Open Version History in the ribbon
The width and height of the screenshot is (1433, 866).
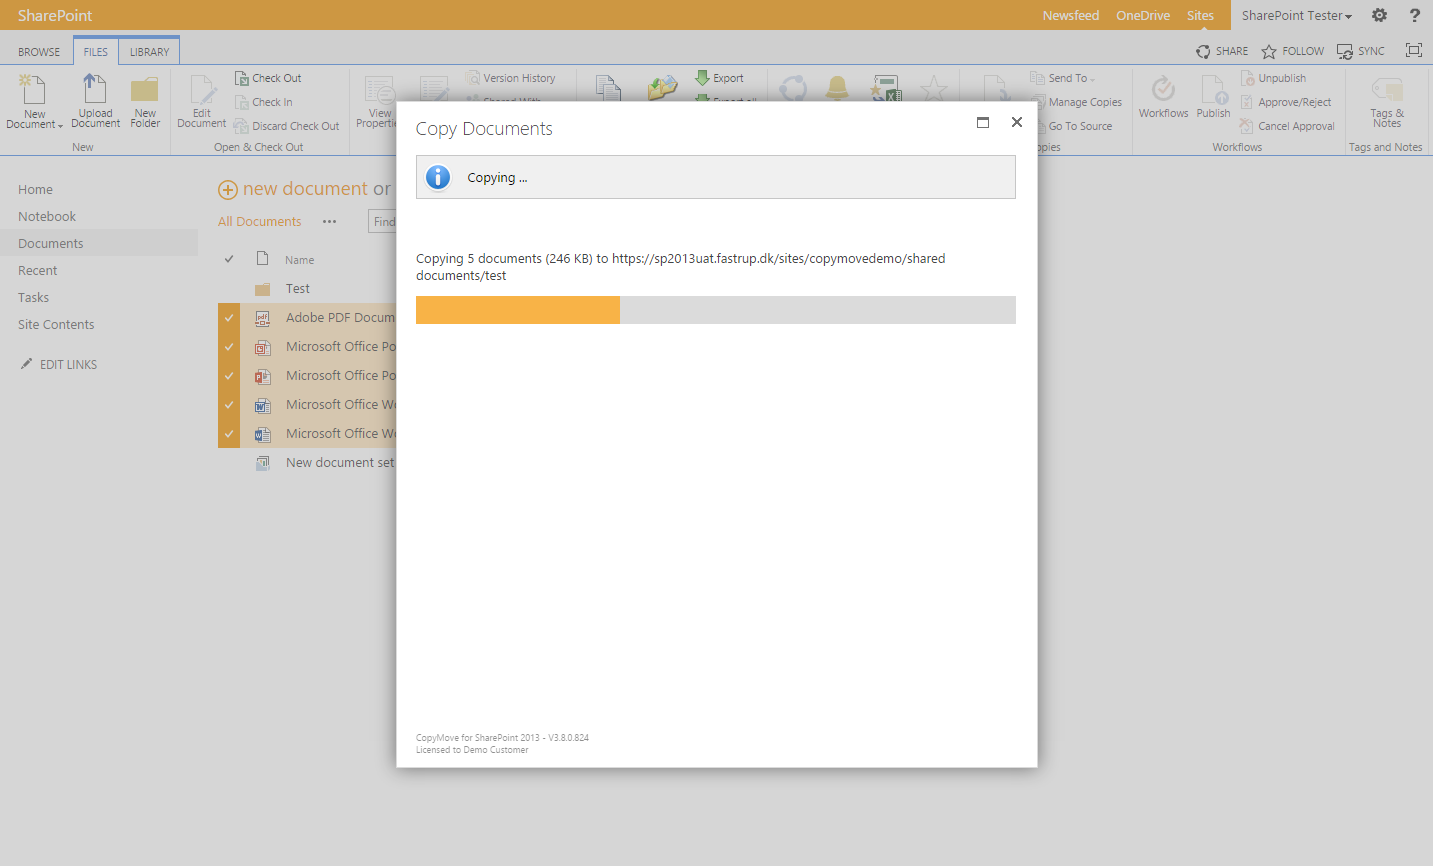click(x=511, y=78)
